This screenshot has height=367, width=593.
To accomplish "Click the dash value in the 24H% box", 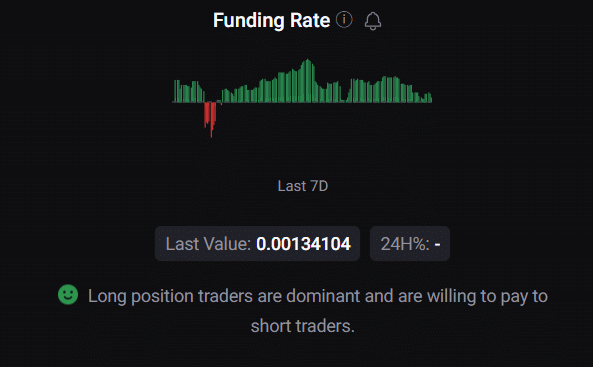I will [437, 244].
